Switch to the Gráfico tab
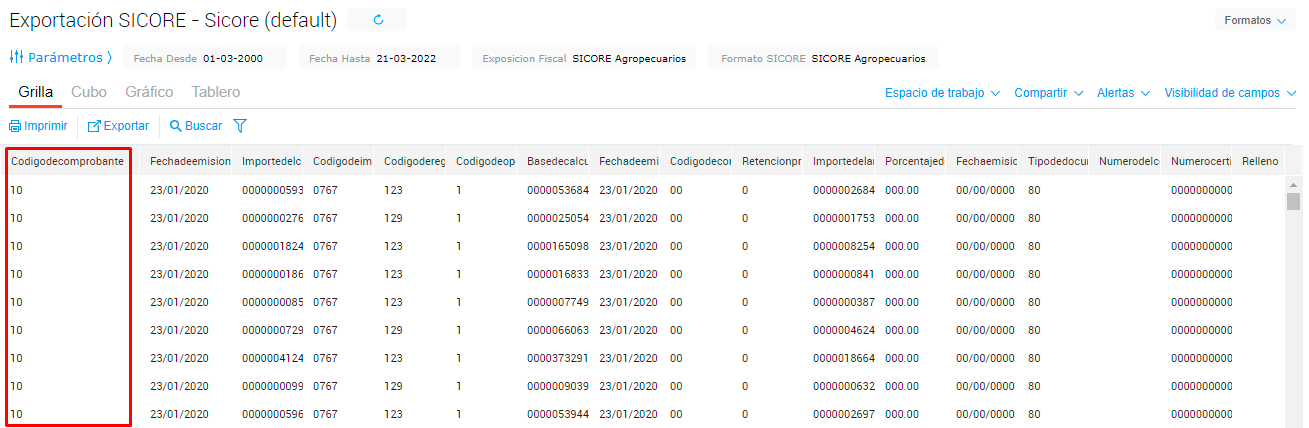 [149, 92]
